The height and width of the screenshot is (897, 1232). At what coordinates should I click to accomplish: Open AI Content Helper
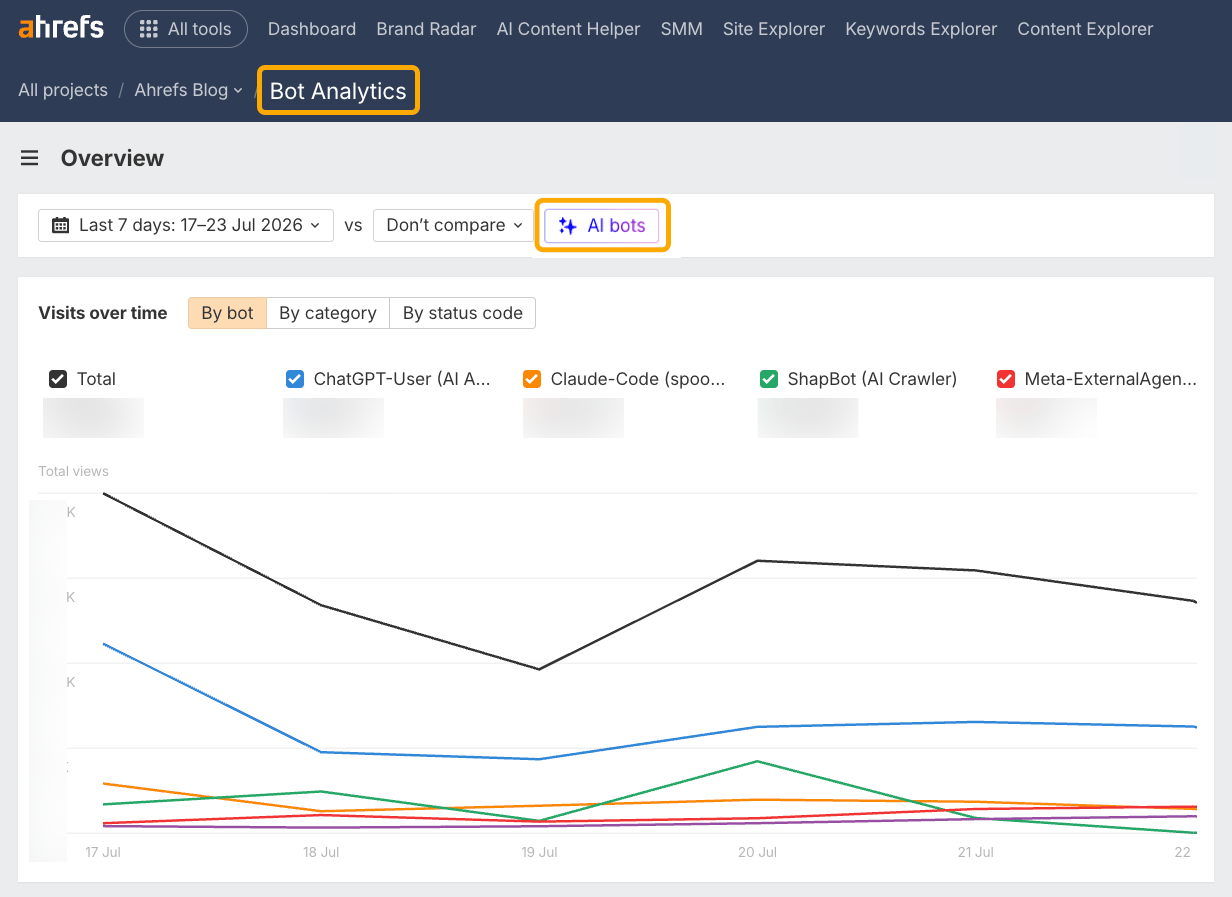click(x=568, y=29)
